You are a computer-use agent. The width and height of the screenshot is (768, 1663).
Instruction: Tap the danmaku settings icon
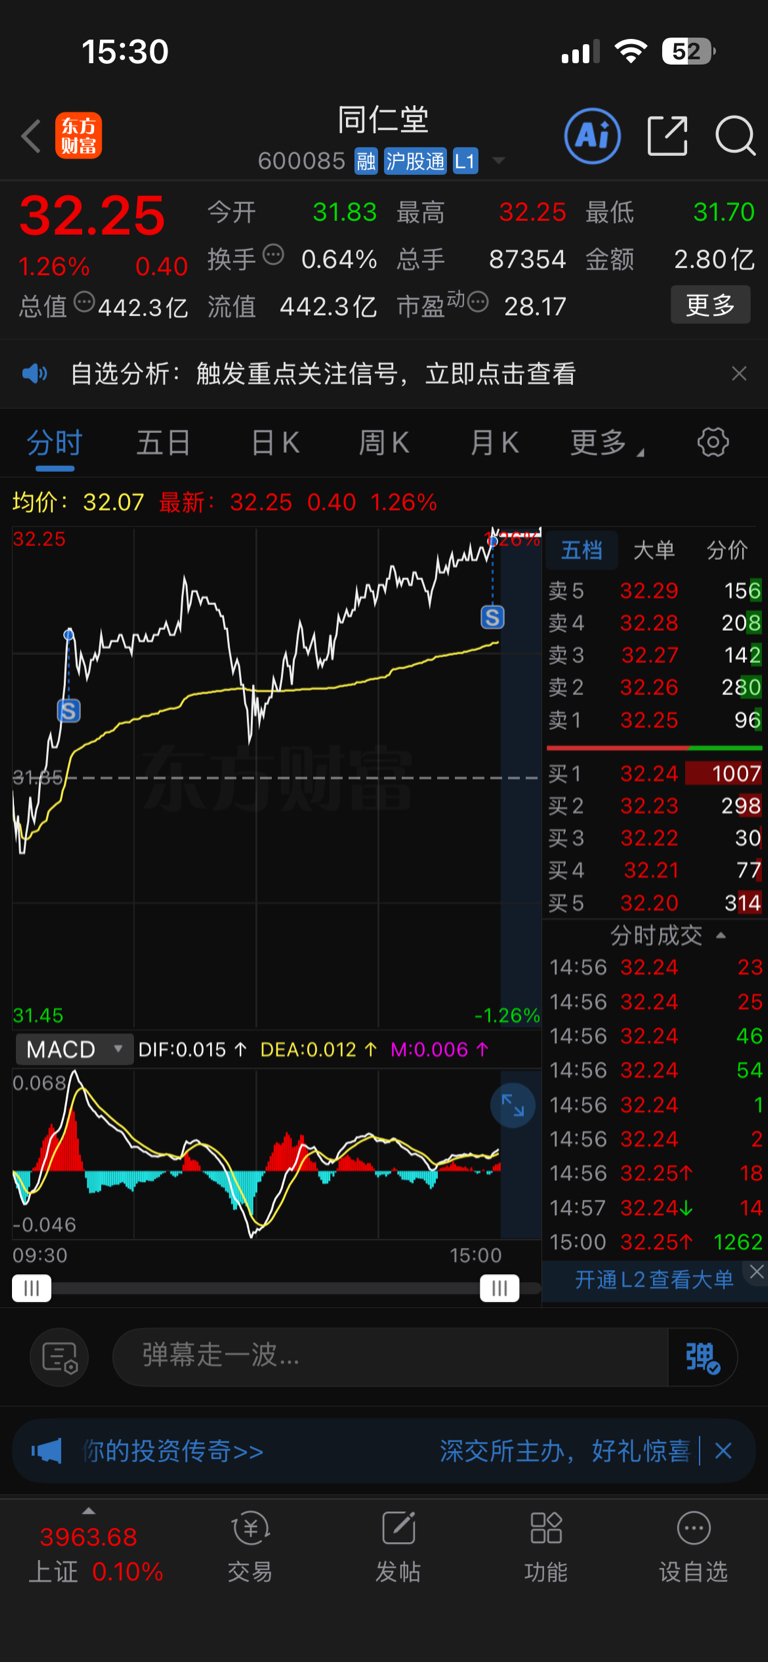[59, 1357]
